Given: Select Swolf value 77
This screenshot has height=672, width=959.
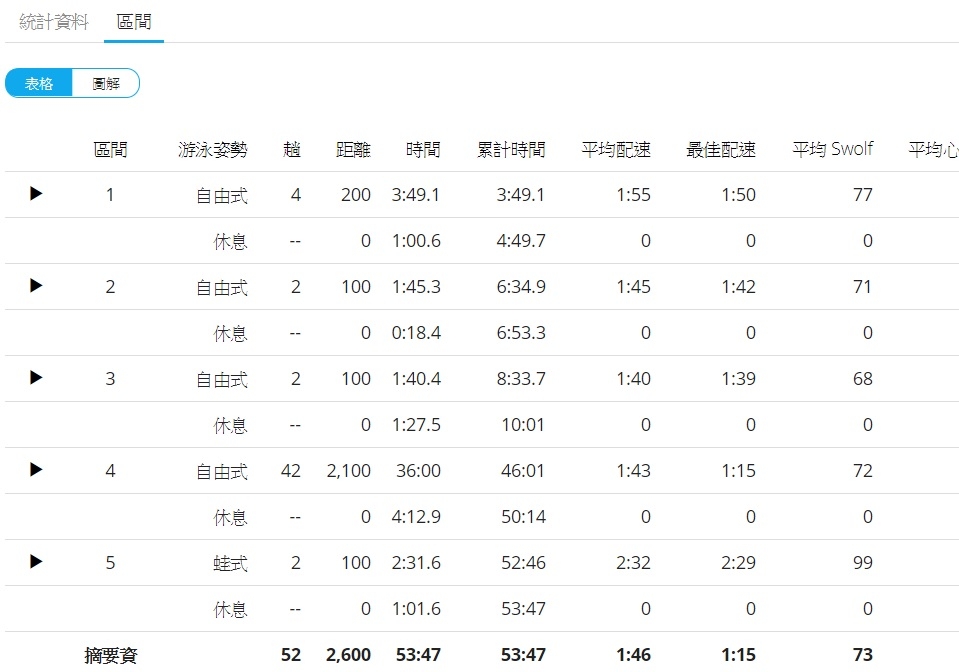Looking at the screenshot, I should coord(863,195).
